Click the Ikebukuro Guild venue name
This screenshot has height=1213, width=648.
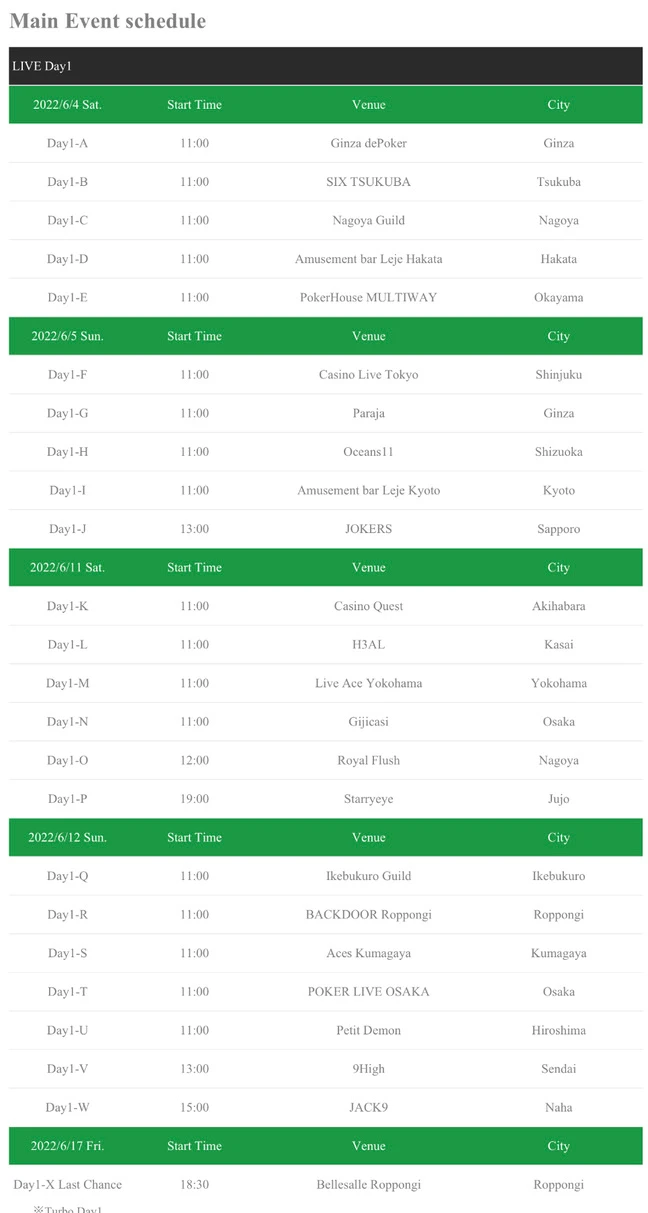tap(368, 876)
